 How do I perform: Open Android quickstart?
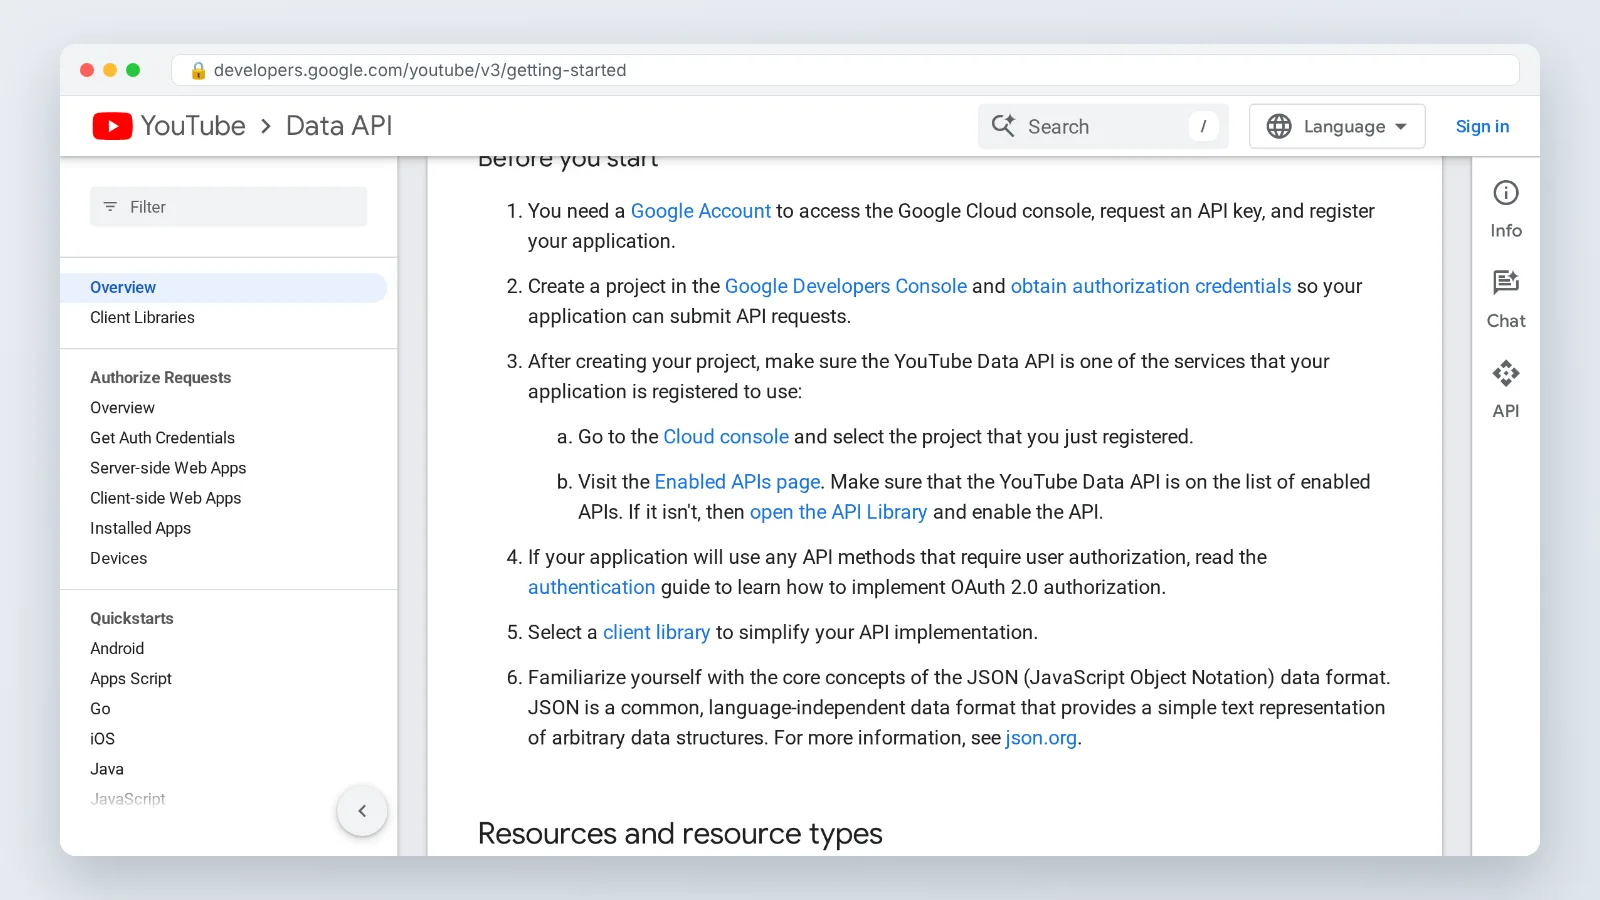coord(117,648)
